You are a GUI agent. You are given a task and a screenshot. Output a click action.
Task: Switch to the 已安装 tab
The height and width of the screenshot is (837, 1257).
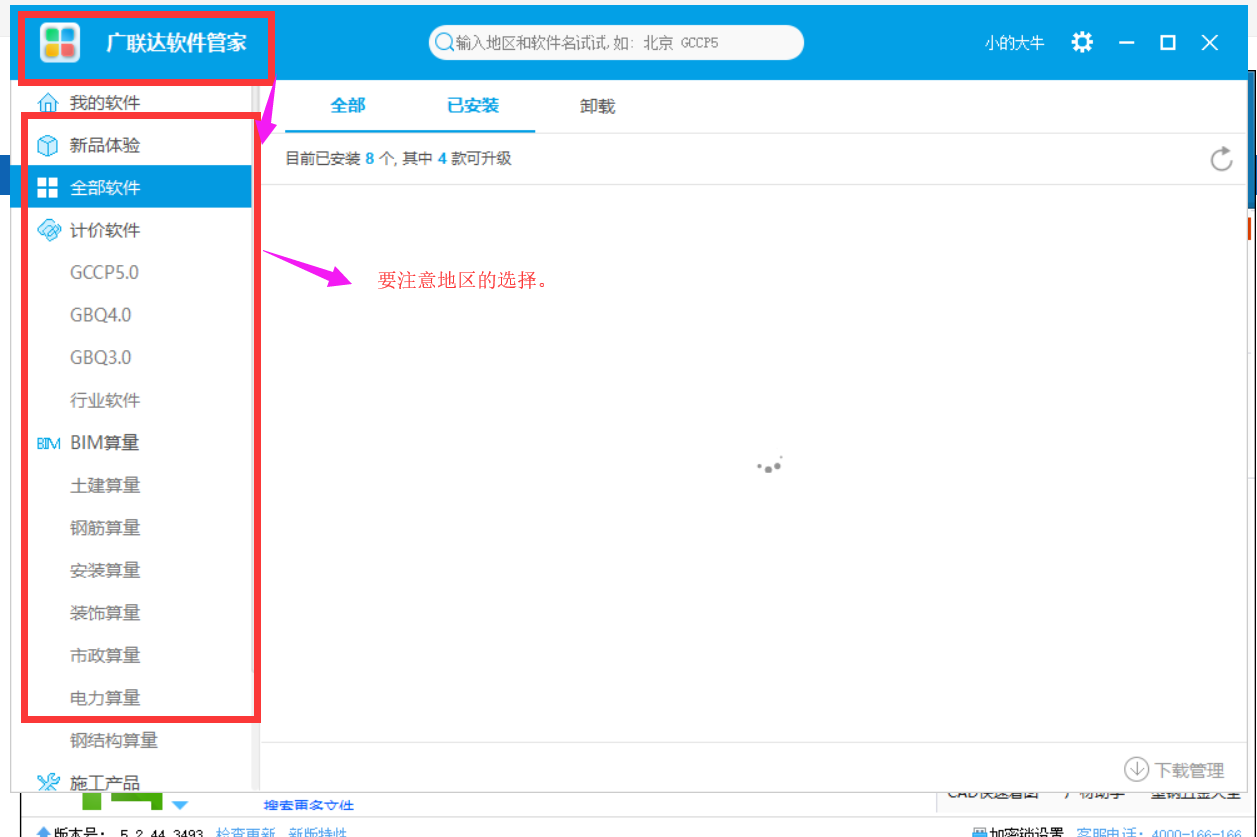click(x=473, y=106)
